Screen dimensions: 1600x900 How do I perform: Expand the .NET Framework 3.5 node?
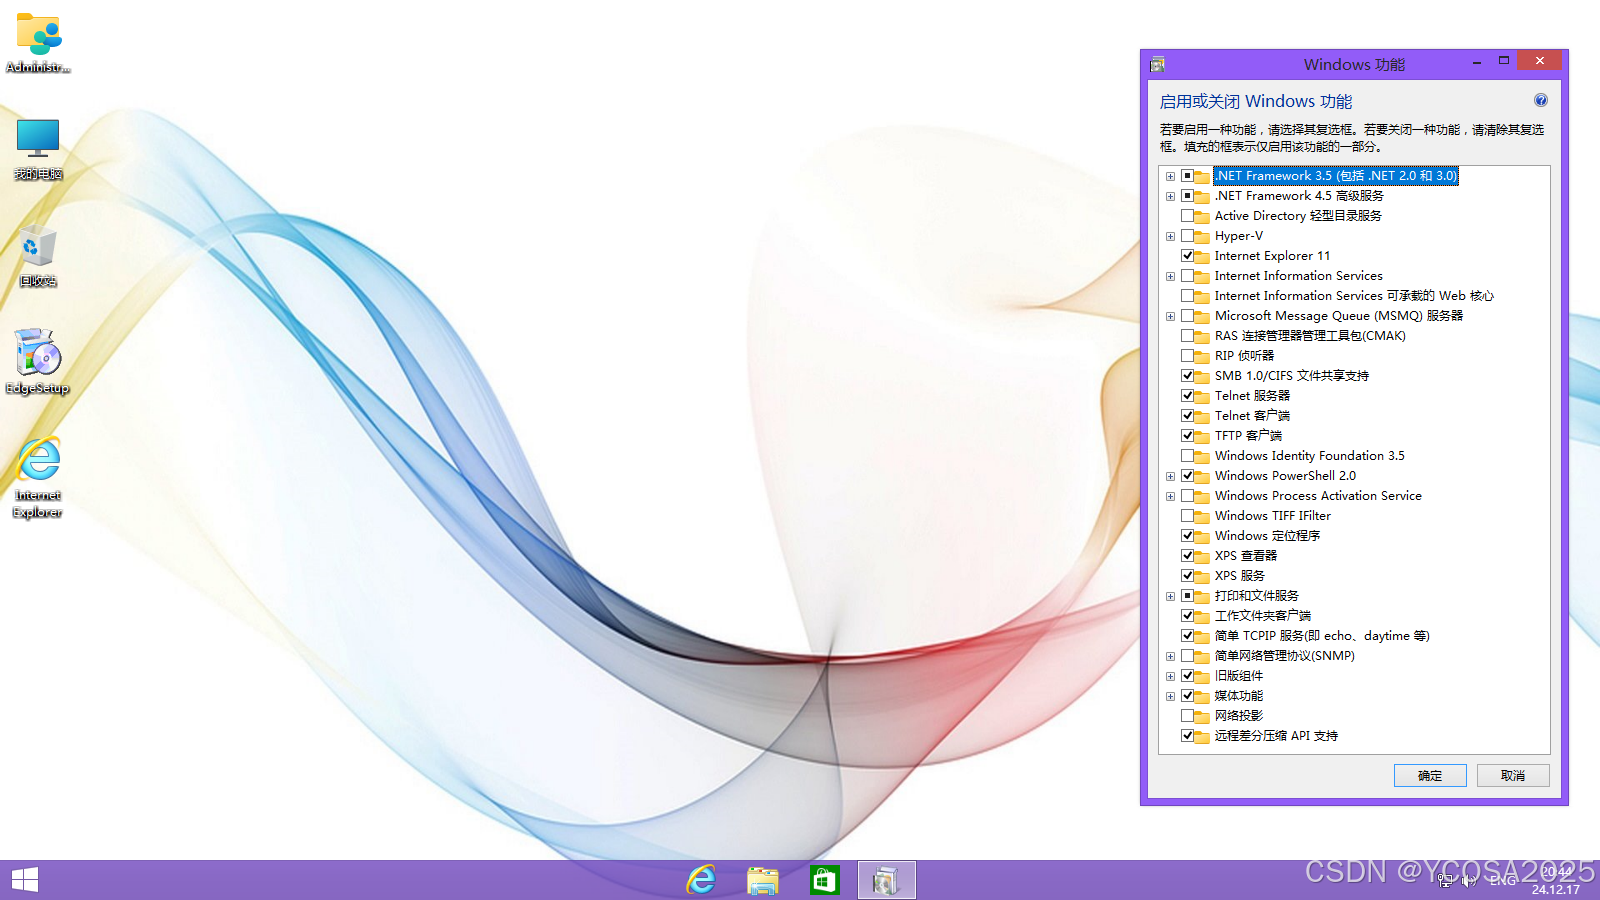(x=1170, y=176)
